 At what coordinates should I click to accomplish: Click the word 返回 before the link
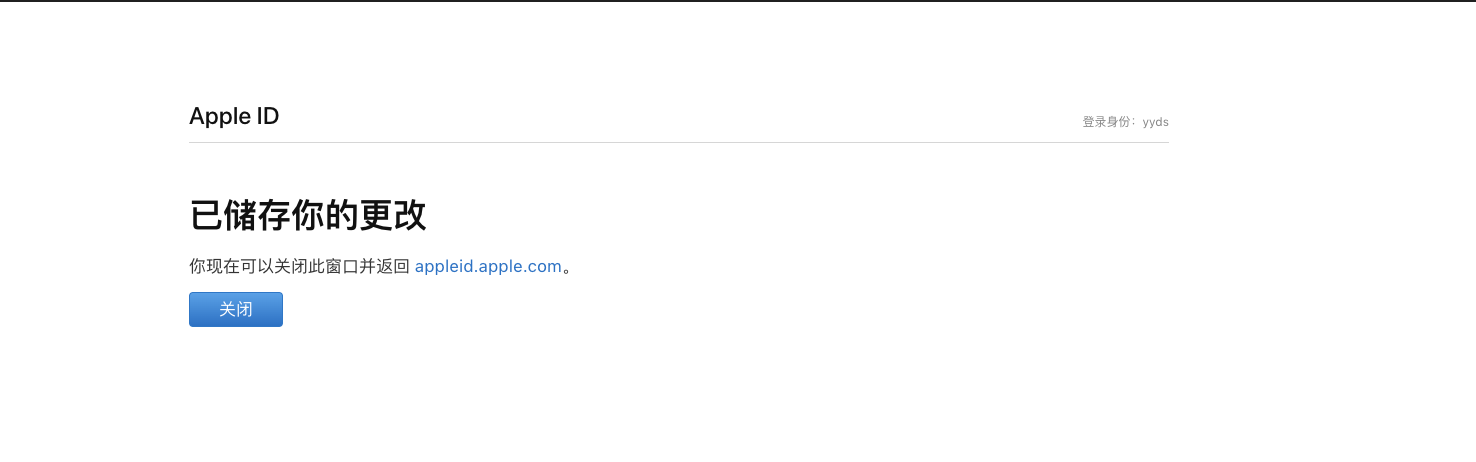(392, 266)
